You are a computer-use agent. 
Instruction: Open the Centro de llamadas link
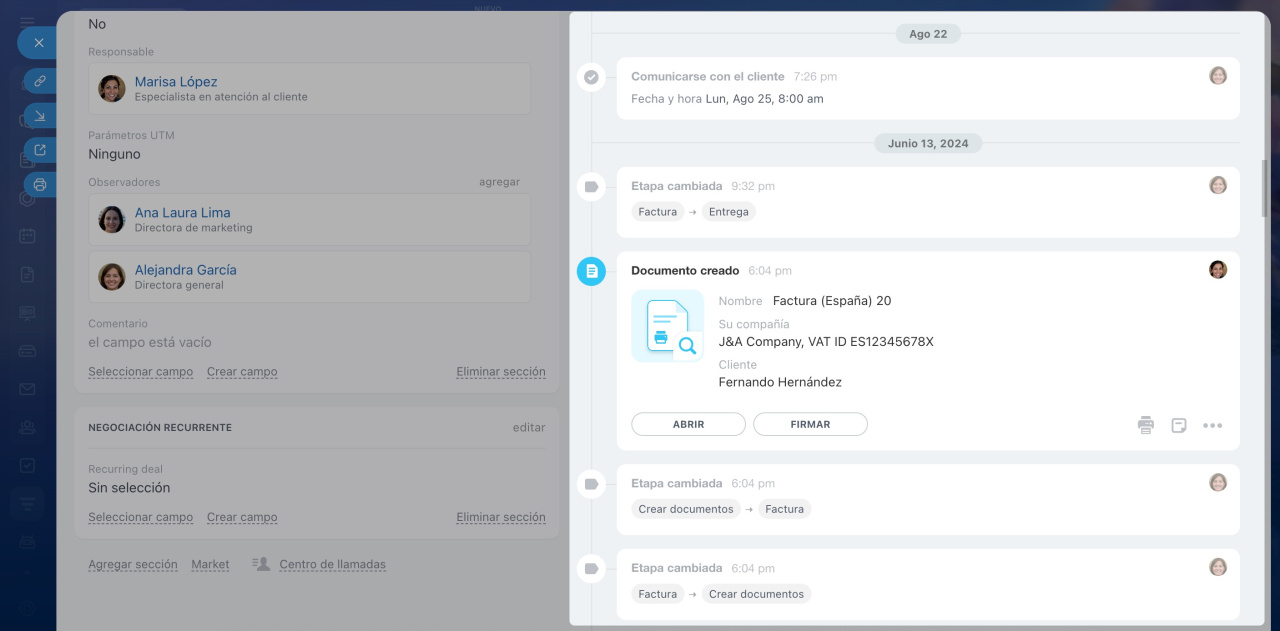(332, 565)
